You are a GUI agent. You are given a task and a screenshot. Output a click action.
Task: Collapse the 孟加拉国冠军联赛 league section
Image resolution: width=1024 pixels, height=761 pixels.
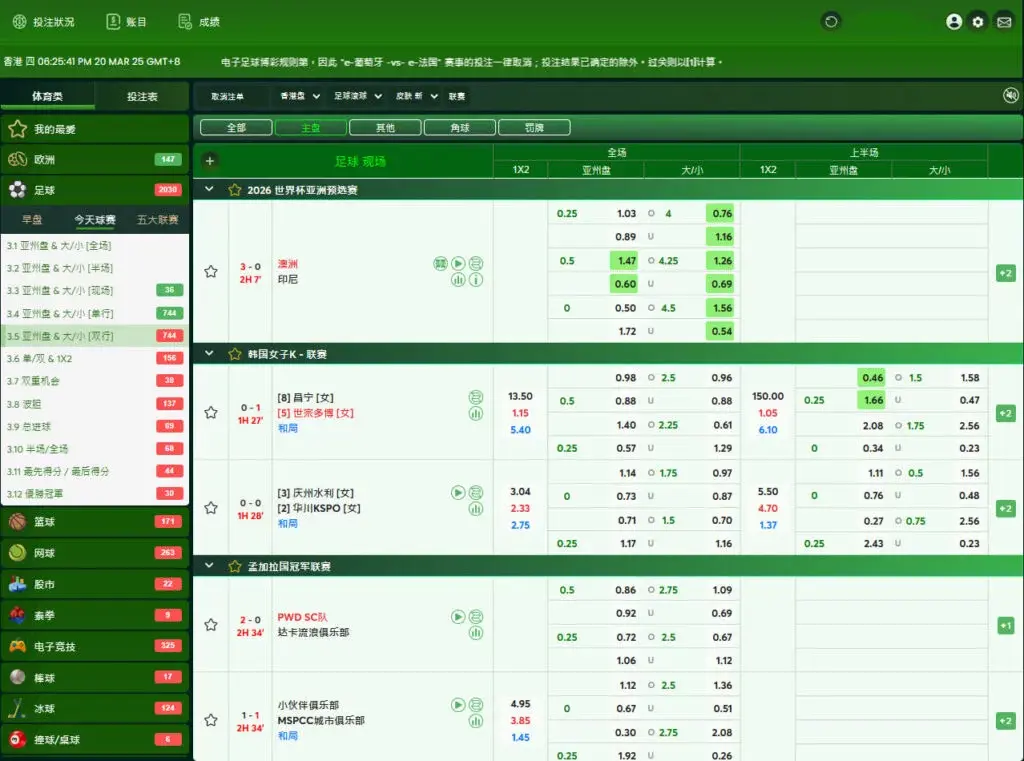click(x=209, y=566)
